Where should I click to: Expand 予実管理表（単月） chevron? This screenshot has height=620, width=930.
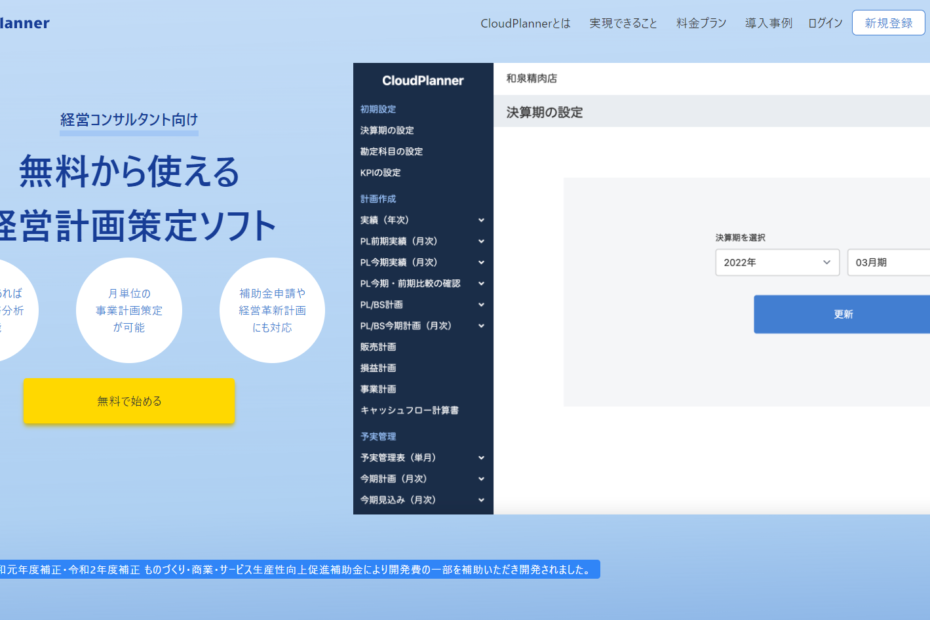[x=481, y=458]
